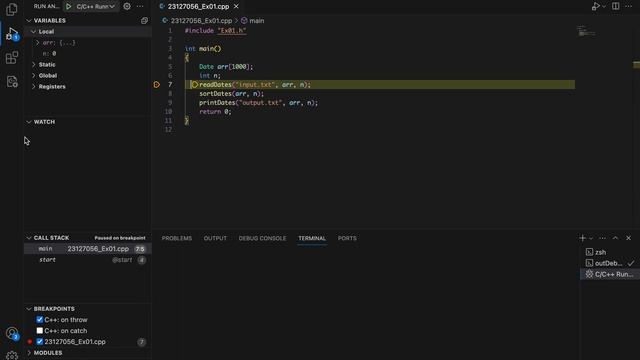Maximize the panel with the chevron up icon

click(x=616, y=238)
